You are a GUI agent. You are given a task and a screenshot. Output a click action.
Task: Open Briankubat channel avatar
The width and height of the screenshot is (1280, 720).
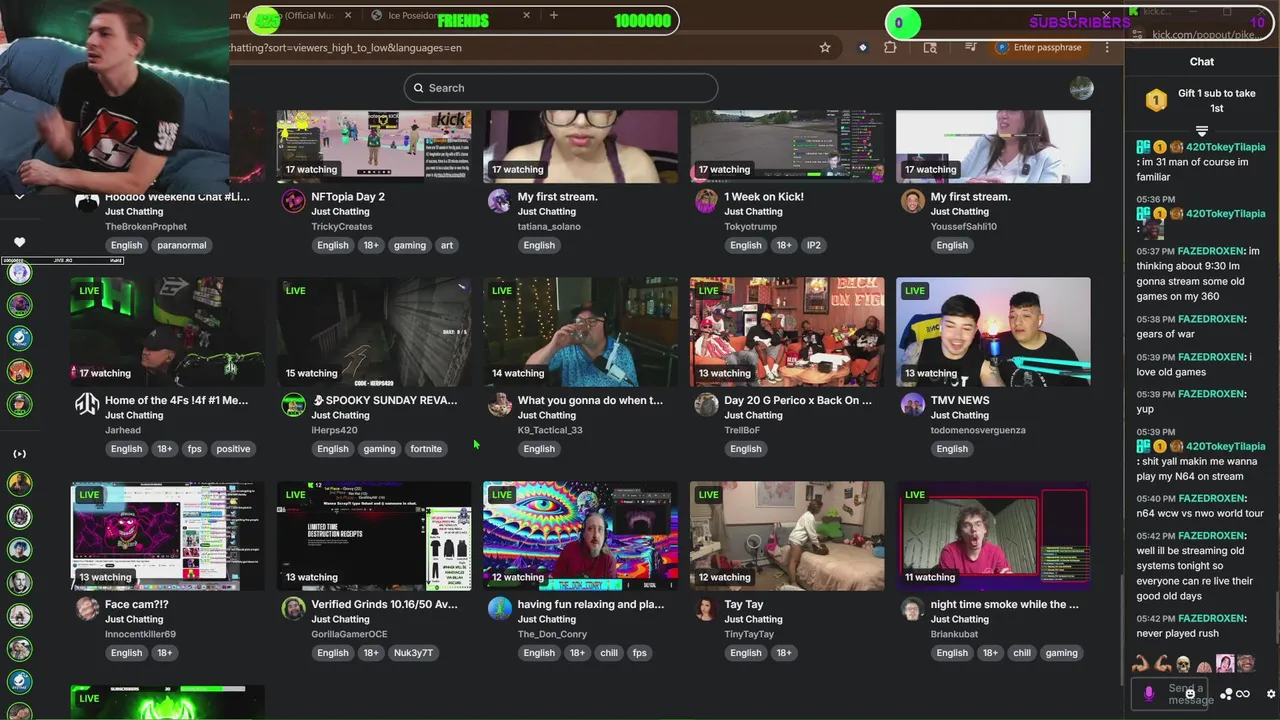[x=912, y=608]
